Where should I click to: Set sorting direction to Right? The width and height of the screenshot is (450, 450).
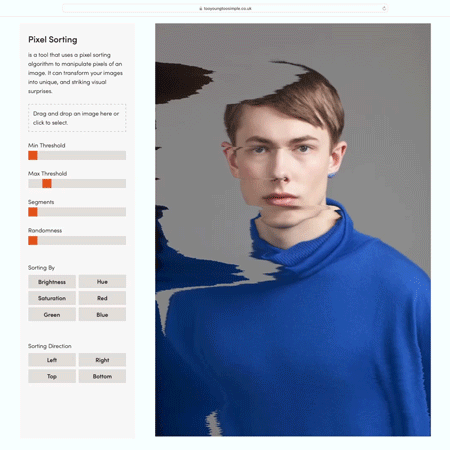pyautogui.click(x=102, y=360)
